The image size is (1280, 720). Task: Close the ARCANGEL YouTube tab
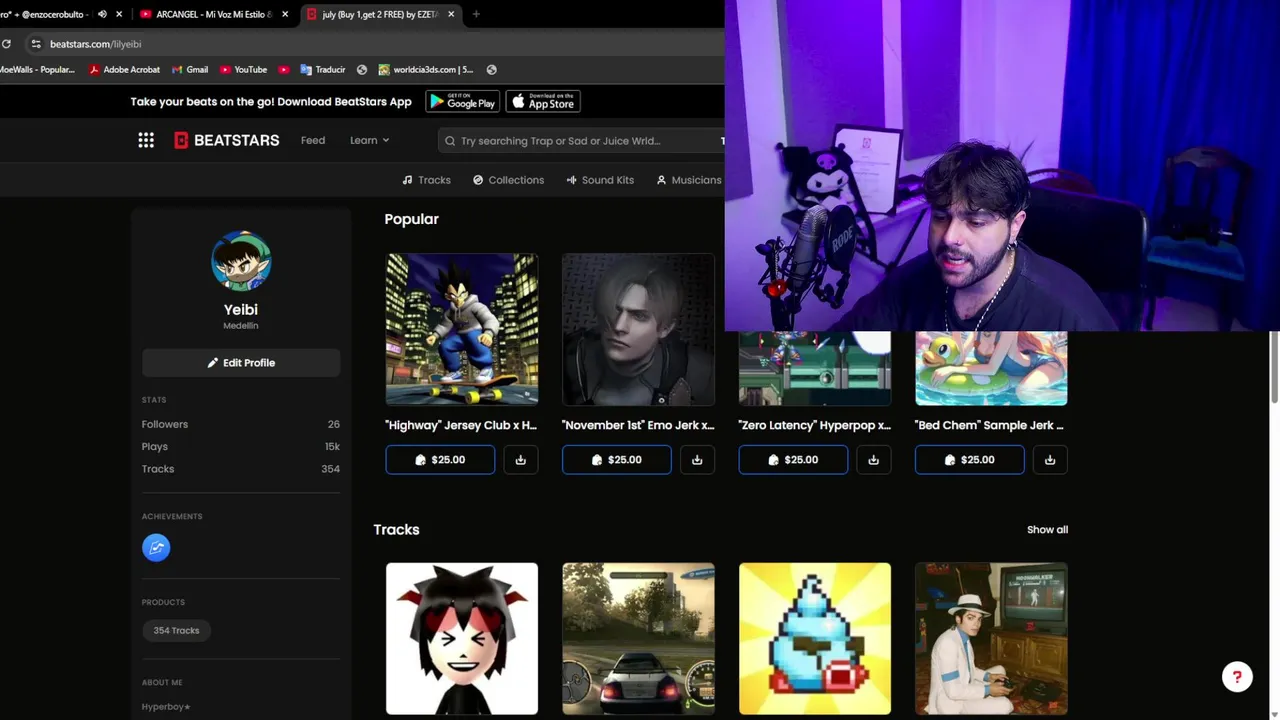[285, 14]
